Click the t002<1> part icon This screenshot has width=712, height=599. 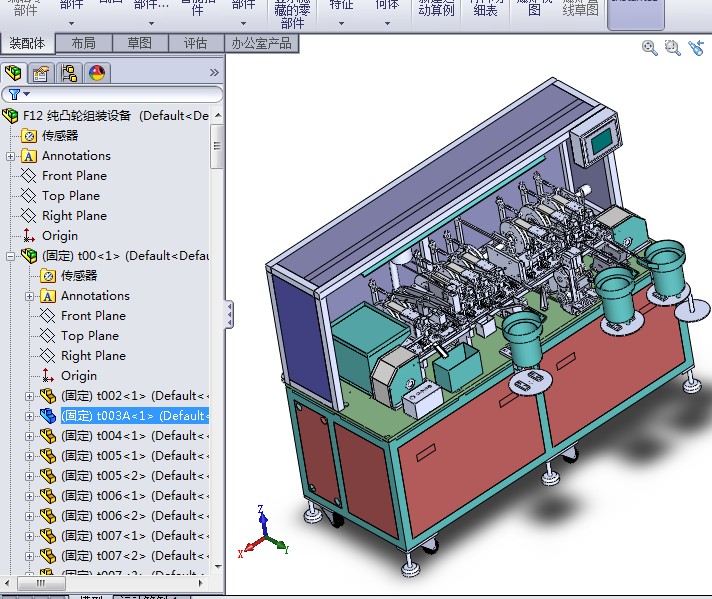(x=48, y=396)
